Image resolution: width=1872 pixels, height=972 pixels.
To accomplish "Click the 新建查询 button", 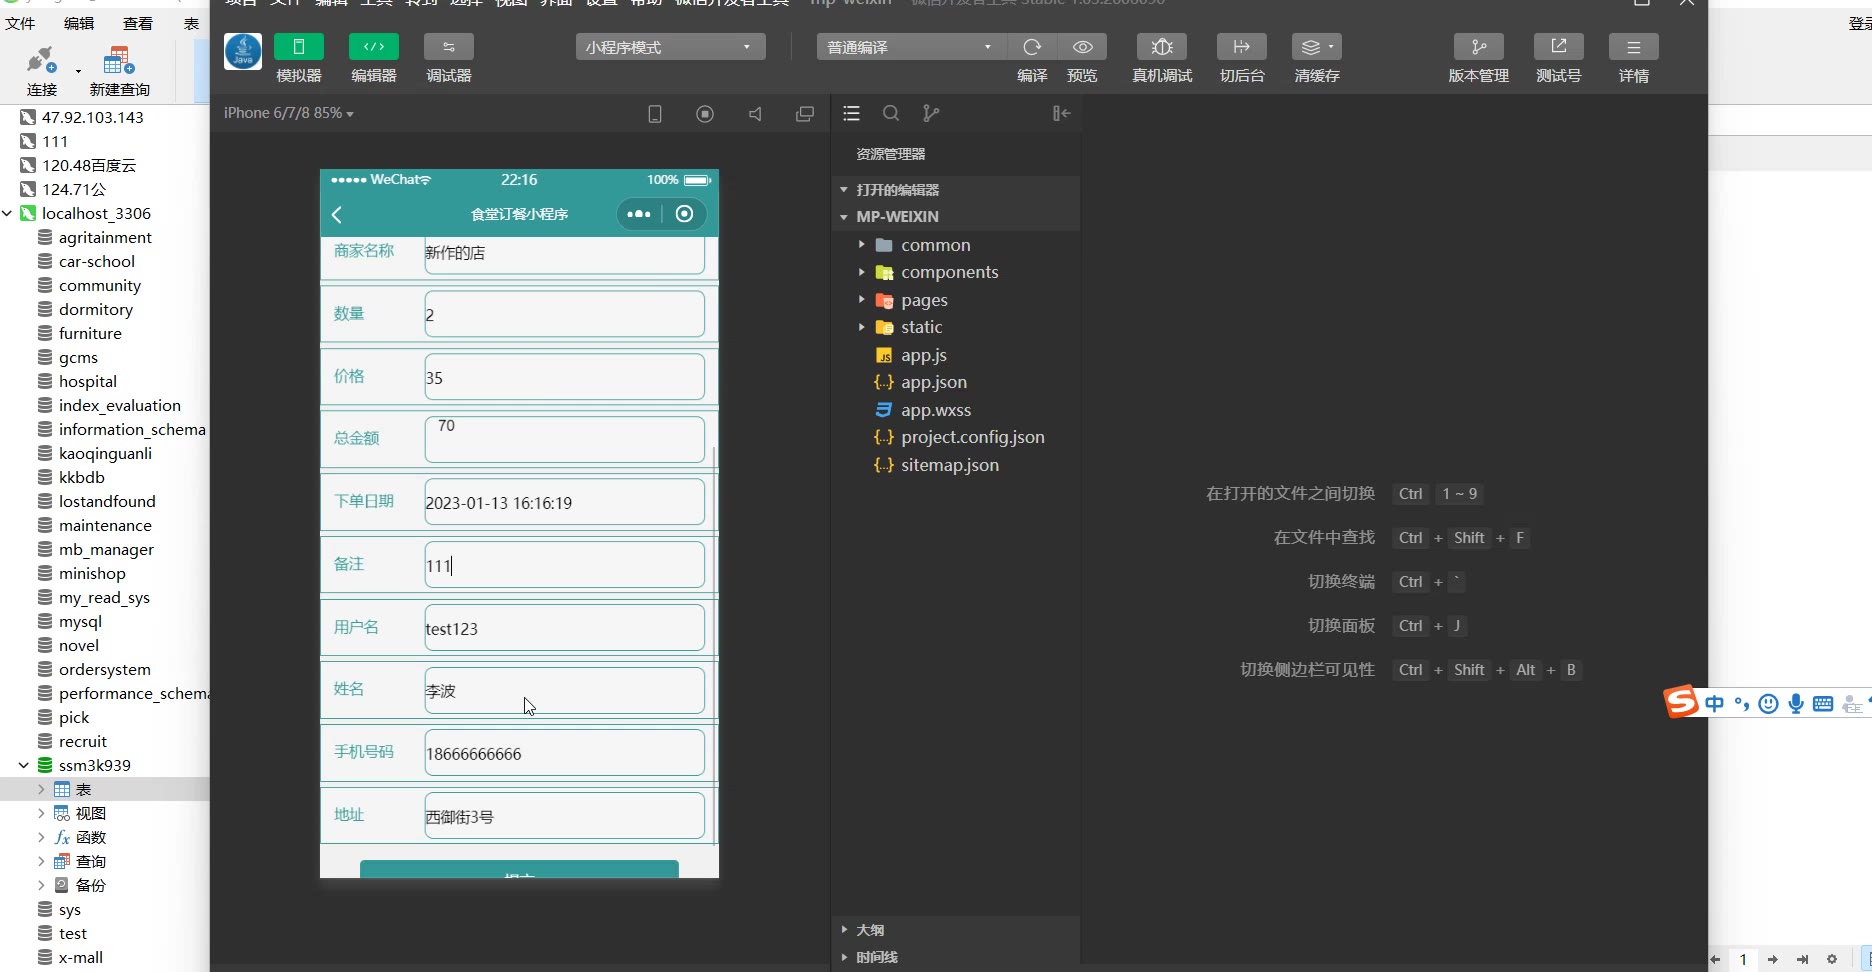I will click(119, 70).
